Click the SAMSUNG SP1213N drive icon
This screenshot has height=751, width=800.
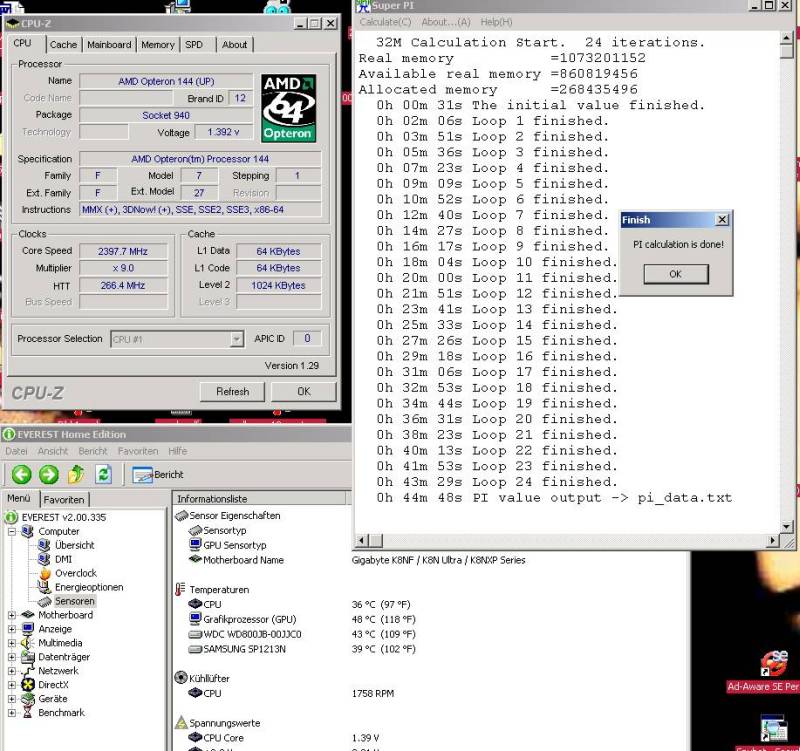(x=195, y=649)
